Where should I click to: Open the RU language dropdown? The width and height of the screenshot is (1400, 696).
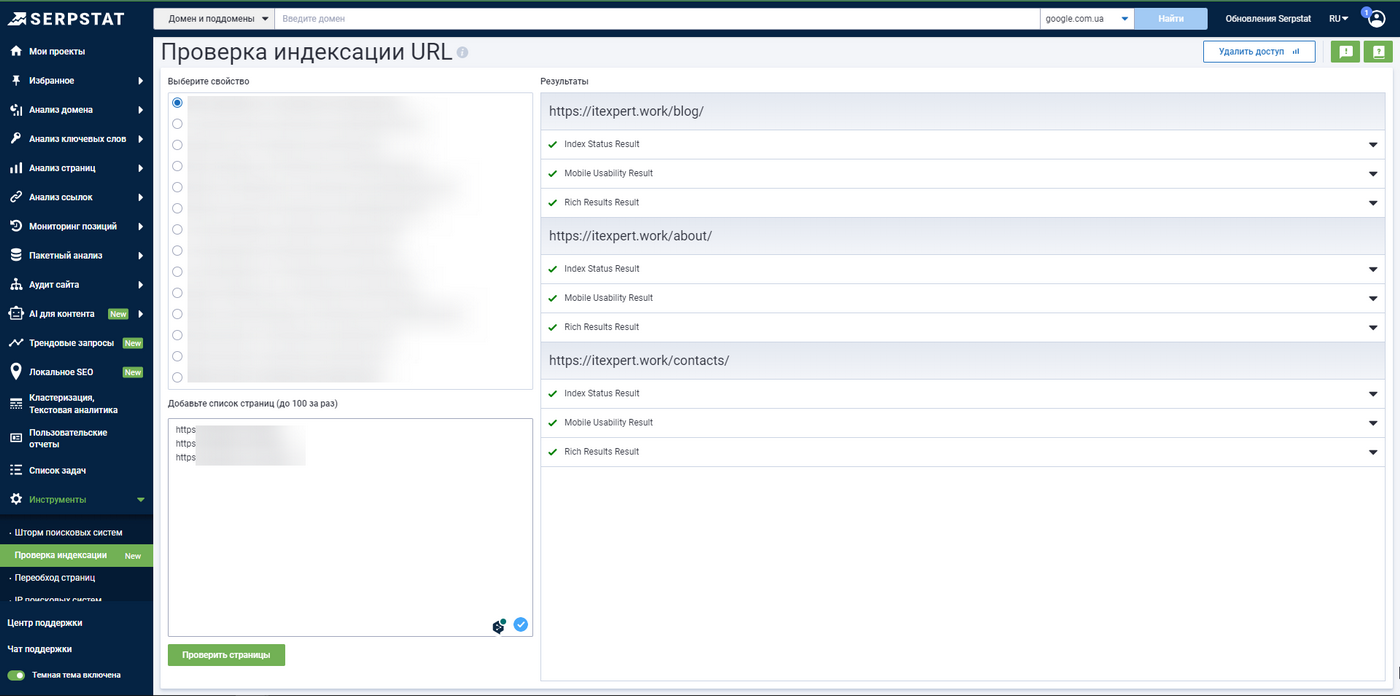[x=1339, y=18]
